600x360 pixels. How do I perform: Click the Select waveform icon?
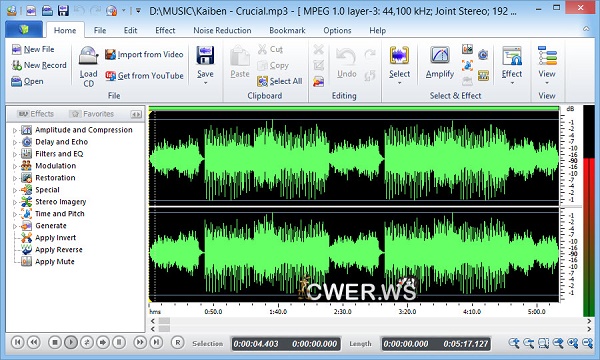(x=399, y=55)
